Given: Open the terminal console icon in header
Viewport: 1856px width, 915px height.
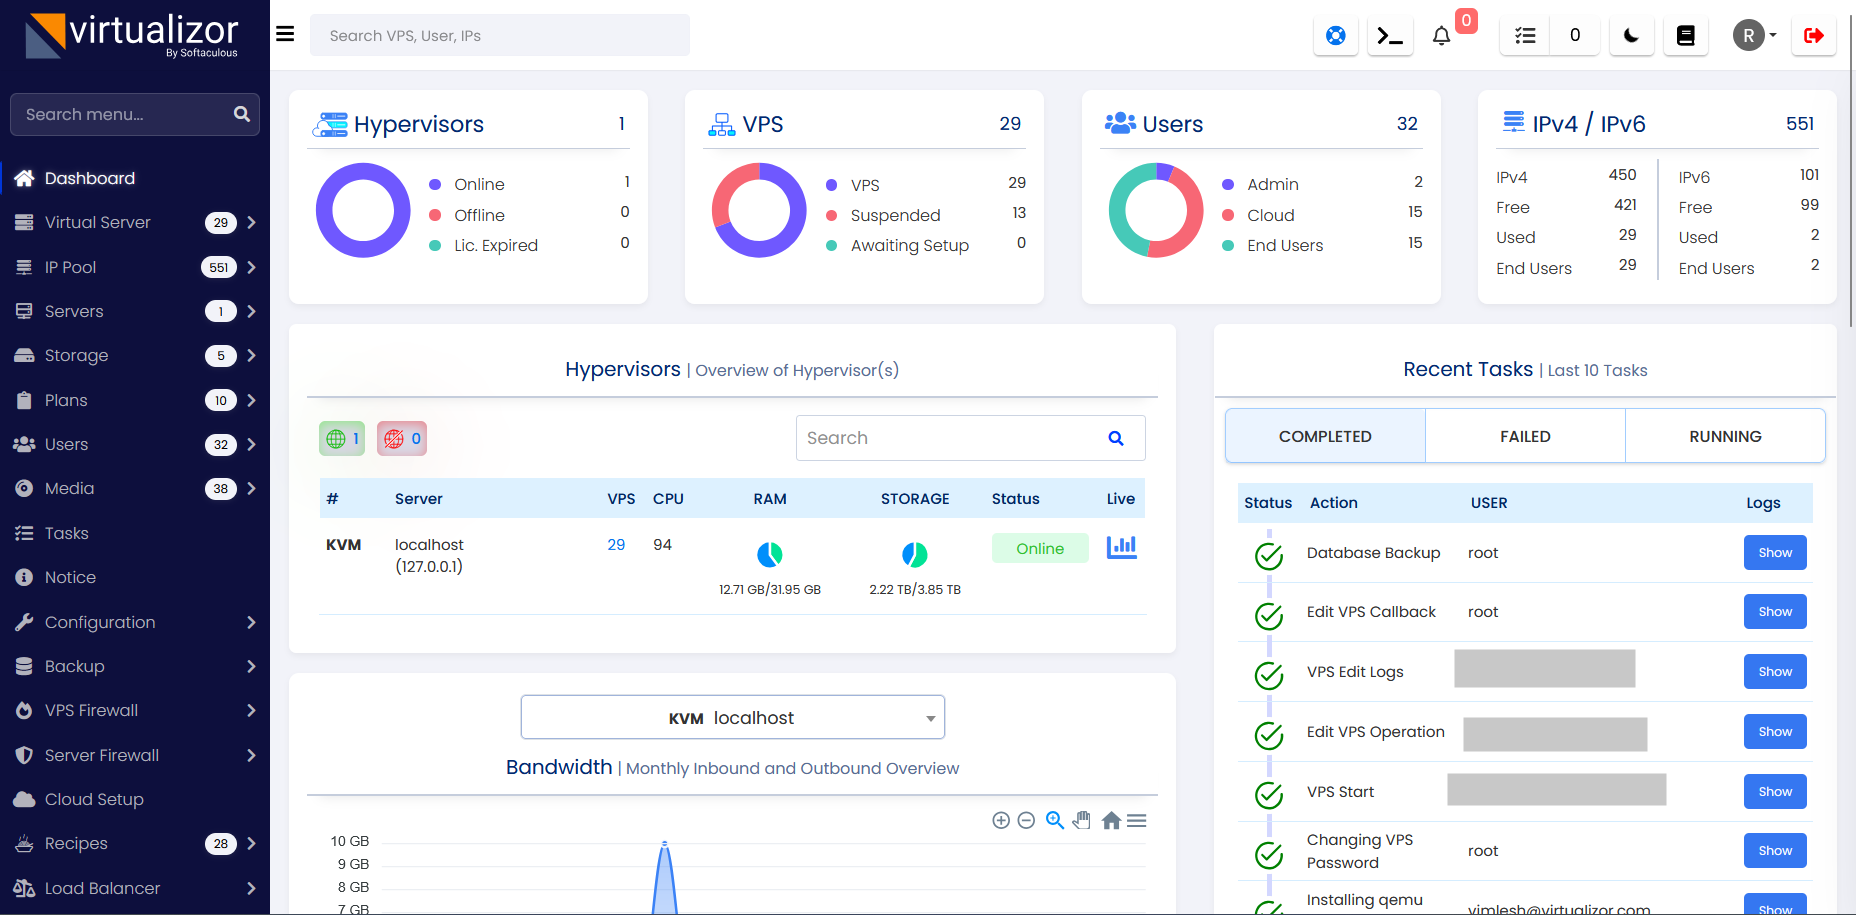Looking at the screenshot, I should (1389, 36).
